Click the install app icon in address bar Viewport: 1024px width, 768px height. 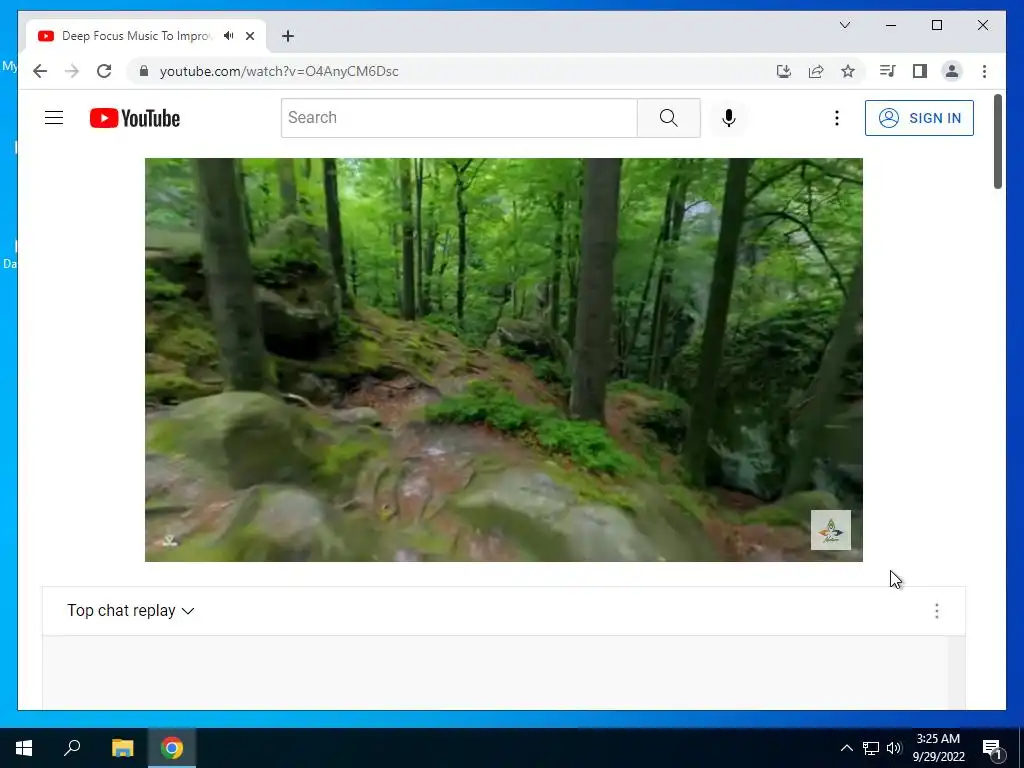[x=784, y=71]
